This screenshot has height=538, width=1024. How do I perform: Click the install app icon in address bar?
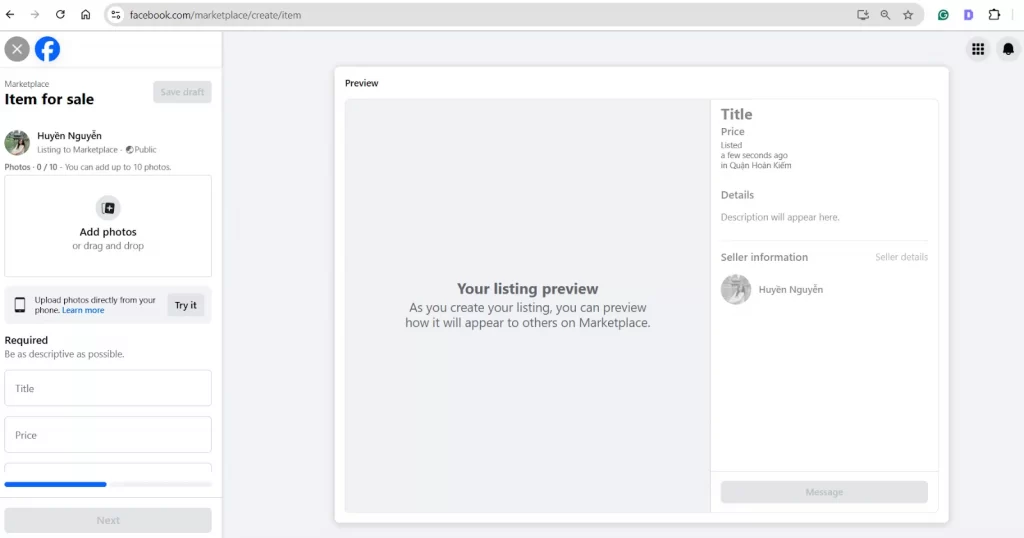tap(863, 15)
